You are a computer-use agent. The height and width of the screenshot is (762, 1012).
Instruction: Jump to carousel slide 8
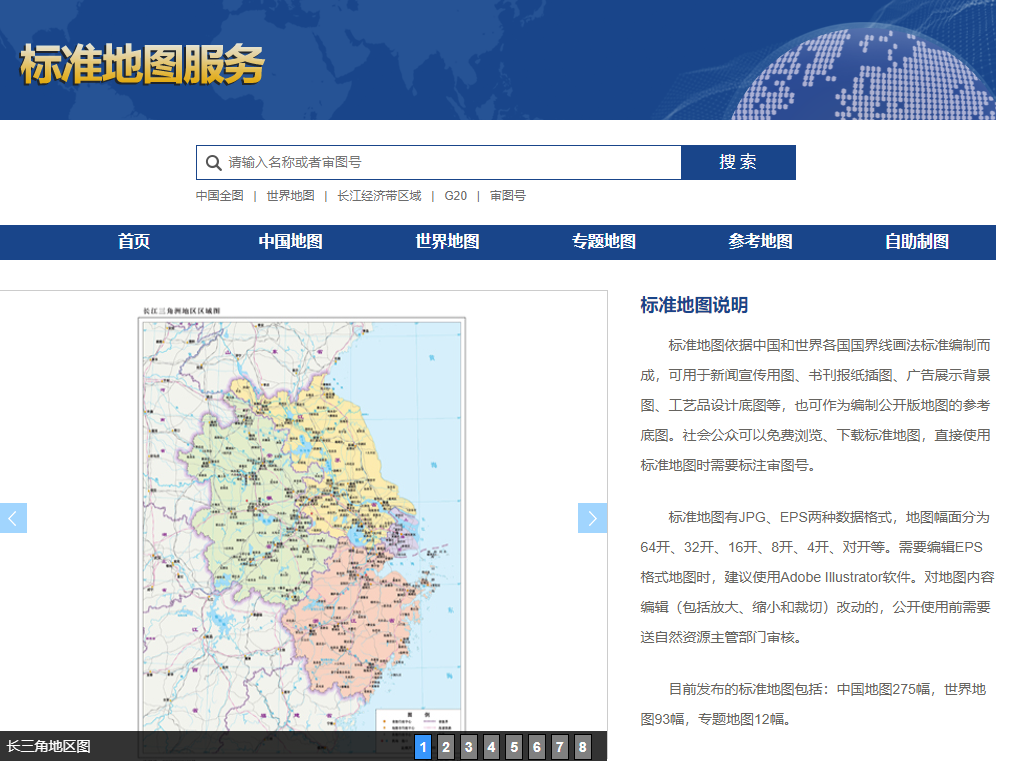(582, 747)
